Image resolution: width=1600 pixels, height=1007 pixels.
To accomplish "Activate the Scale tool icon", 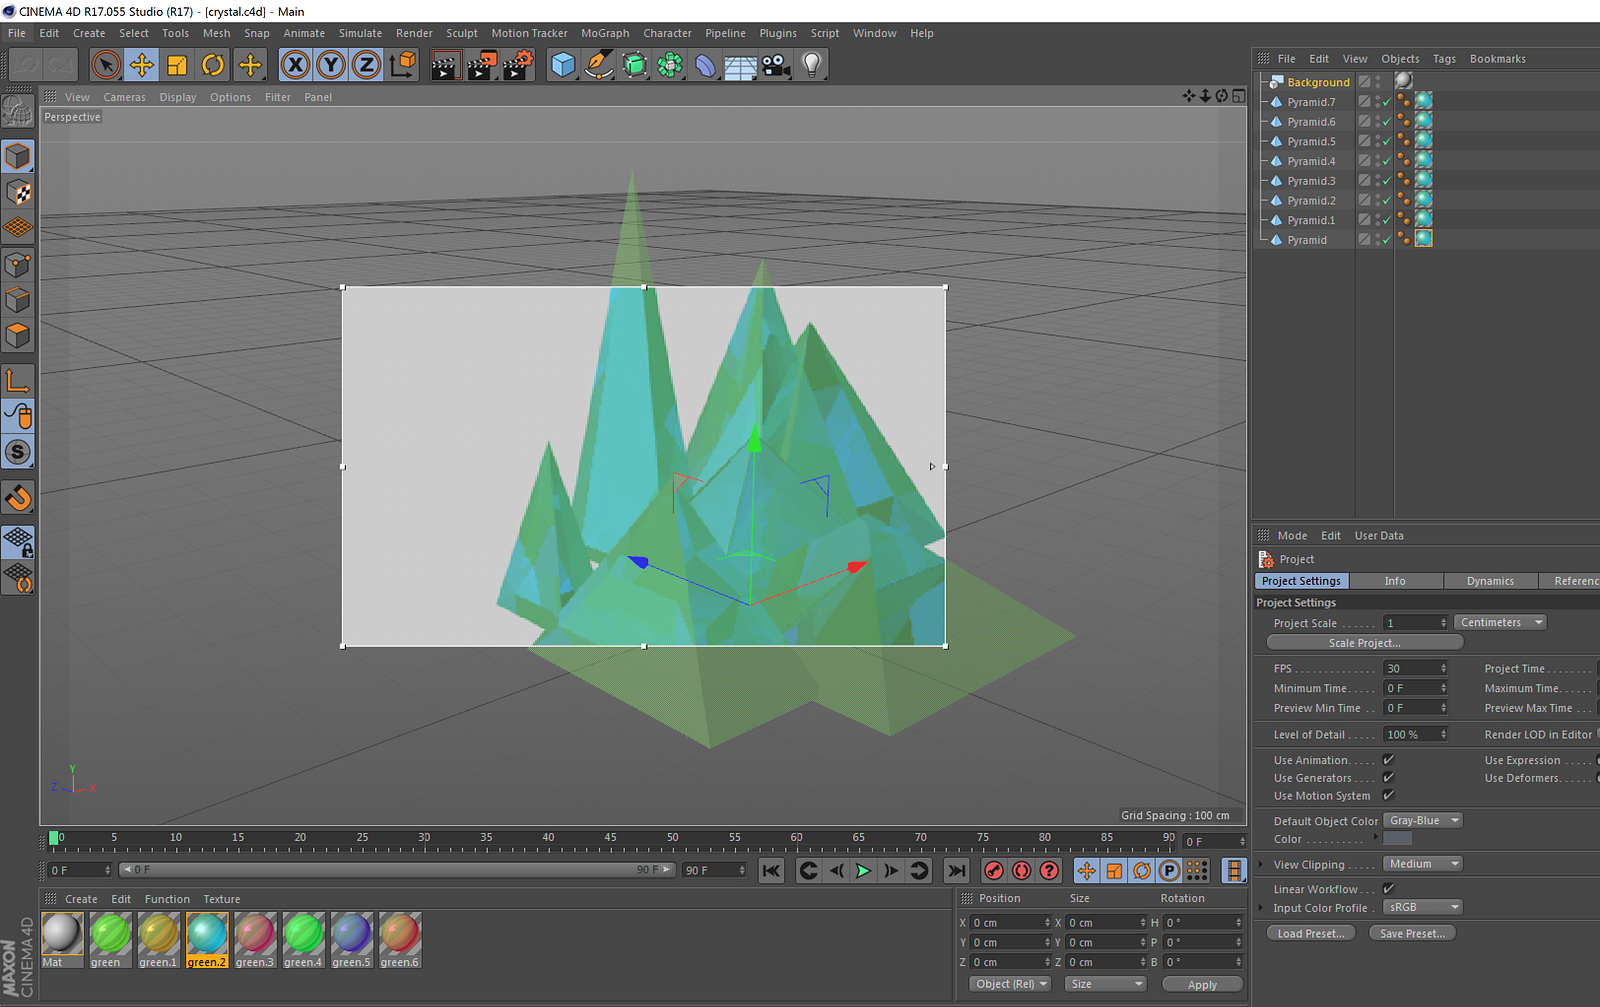I will point(177,65).
